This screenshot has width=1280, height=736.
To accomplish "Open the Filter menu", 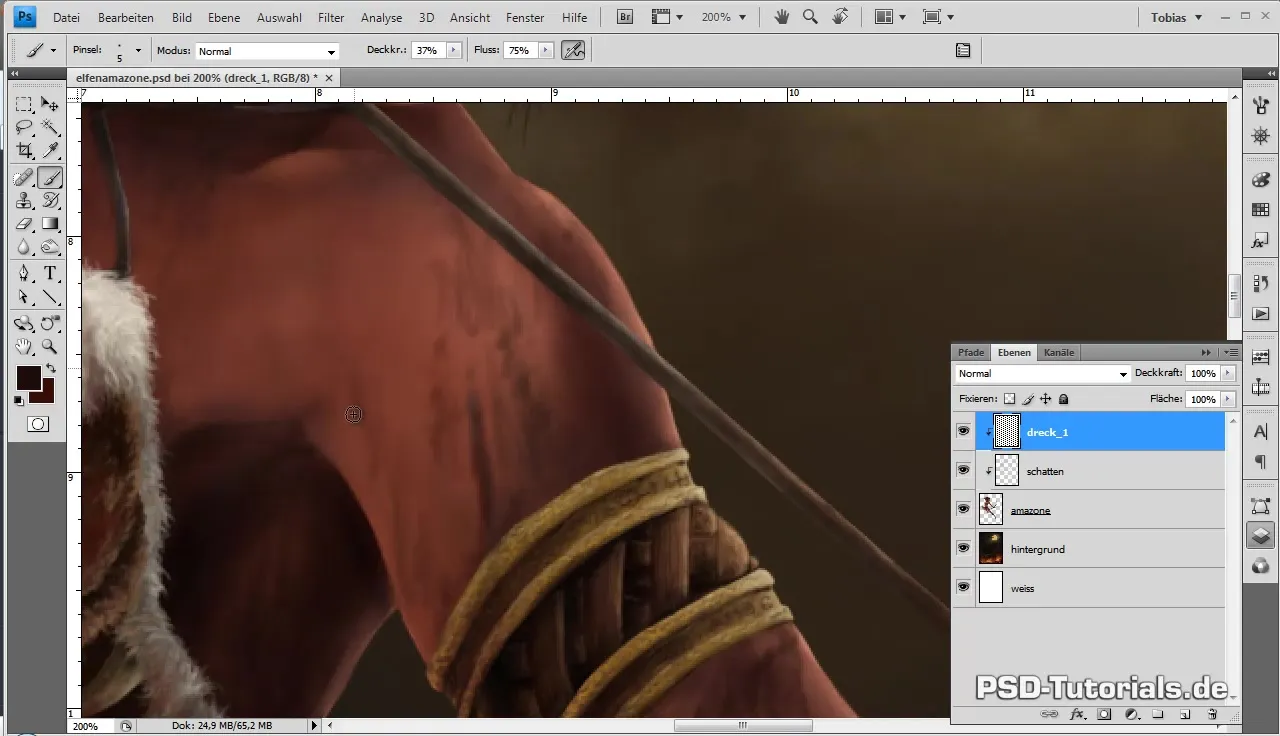I will [x=331, y=18].
